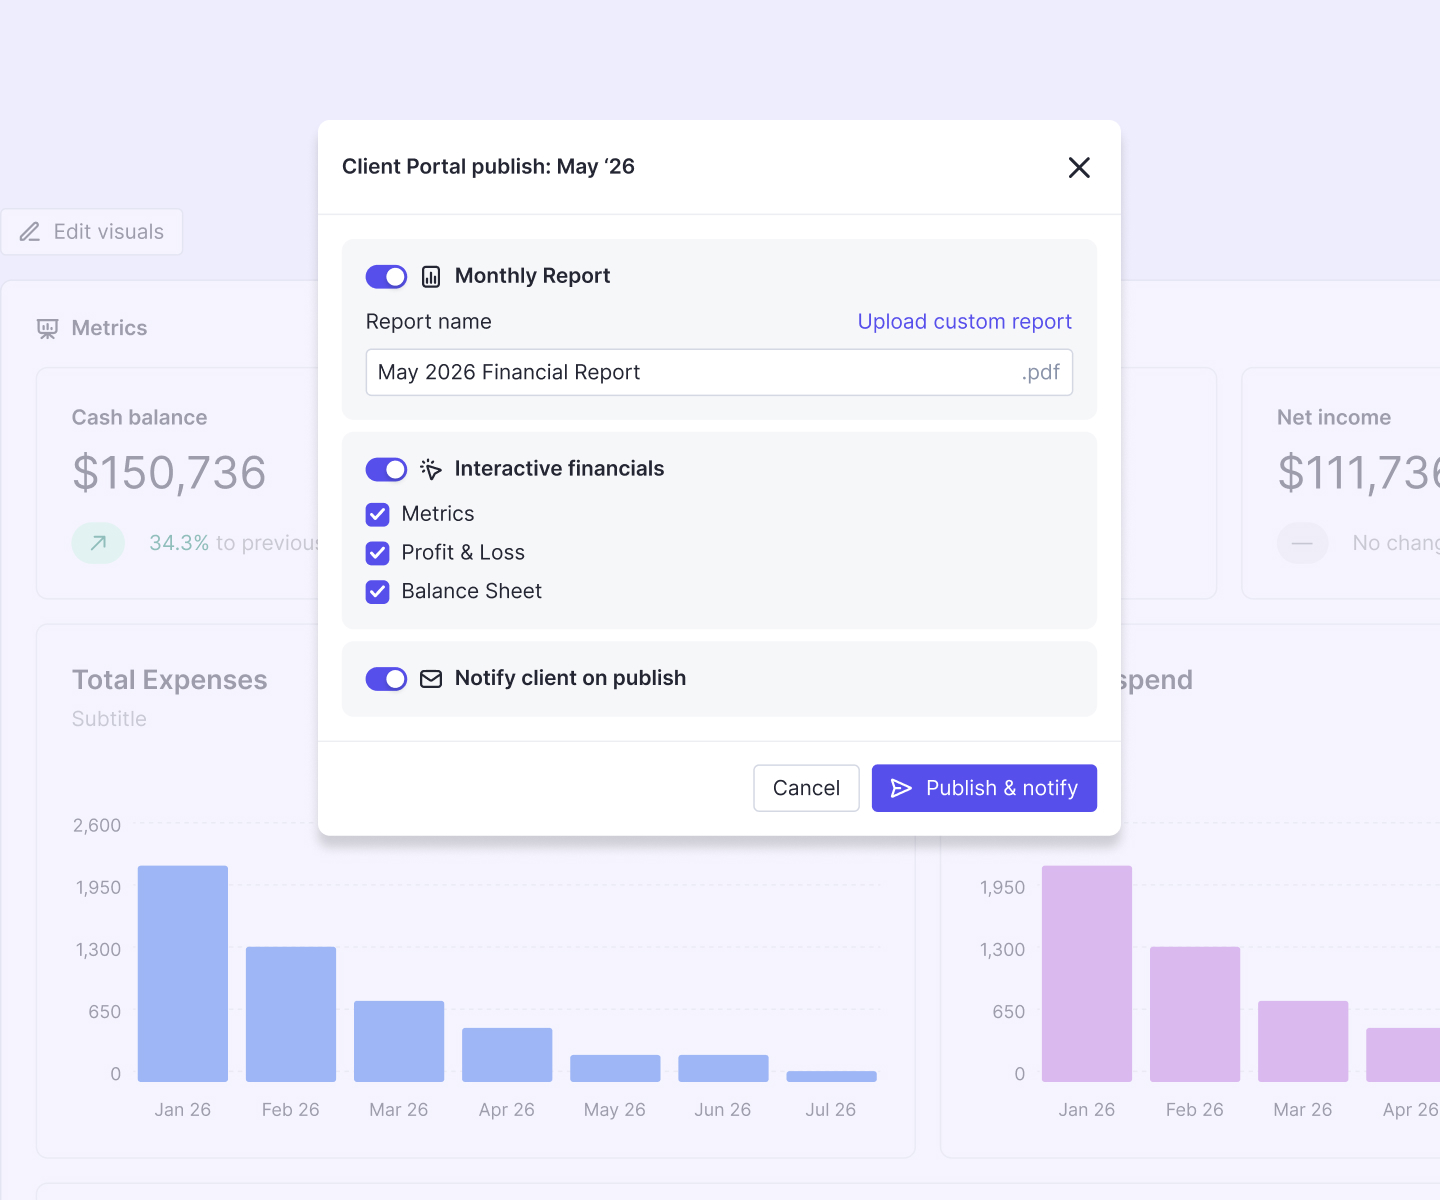Click the paper plane icon on Publish button
This screenshot has width=1440, height=1200.
[901, 788]
